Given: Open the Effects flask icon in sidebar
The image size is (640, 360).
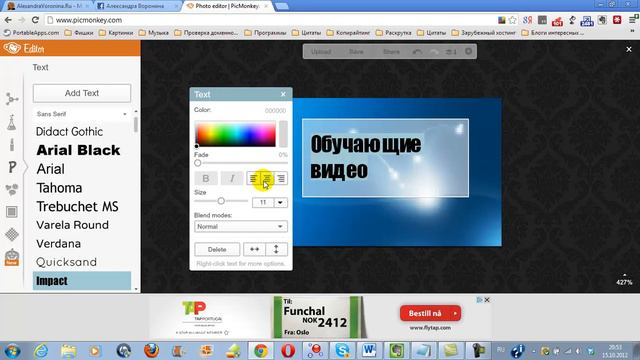Looking at the screenshot, I should coord(11,122).
